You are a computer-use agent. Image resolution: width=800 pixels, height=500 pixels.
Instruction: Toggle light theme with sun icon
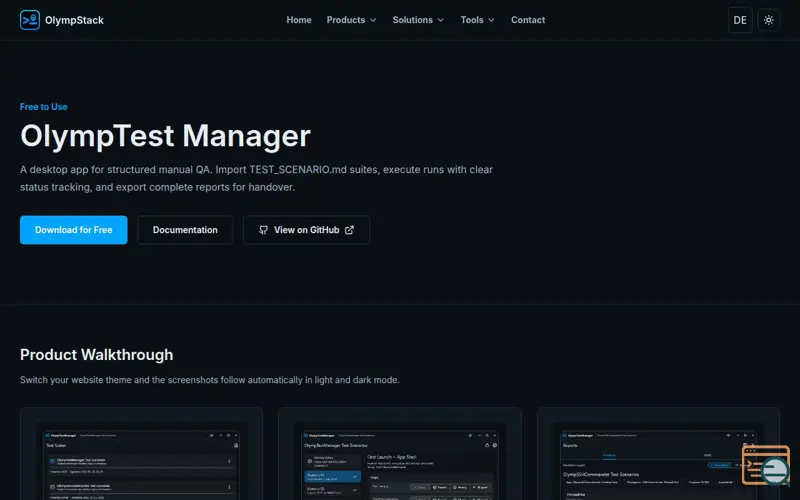[x=768, y=20]
